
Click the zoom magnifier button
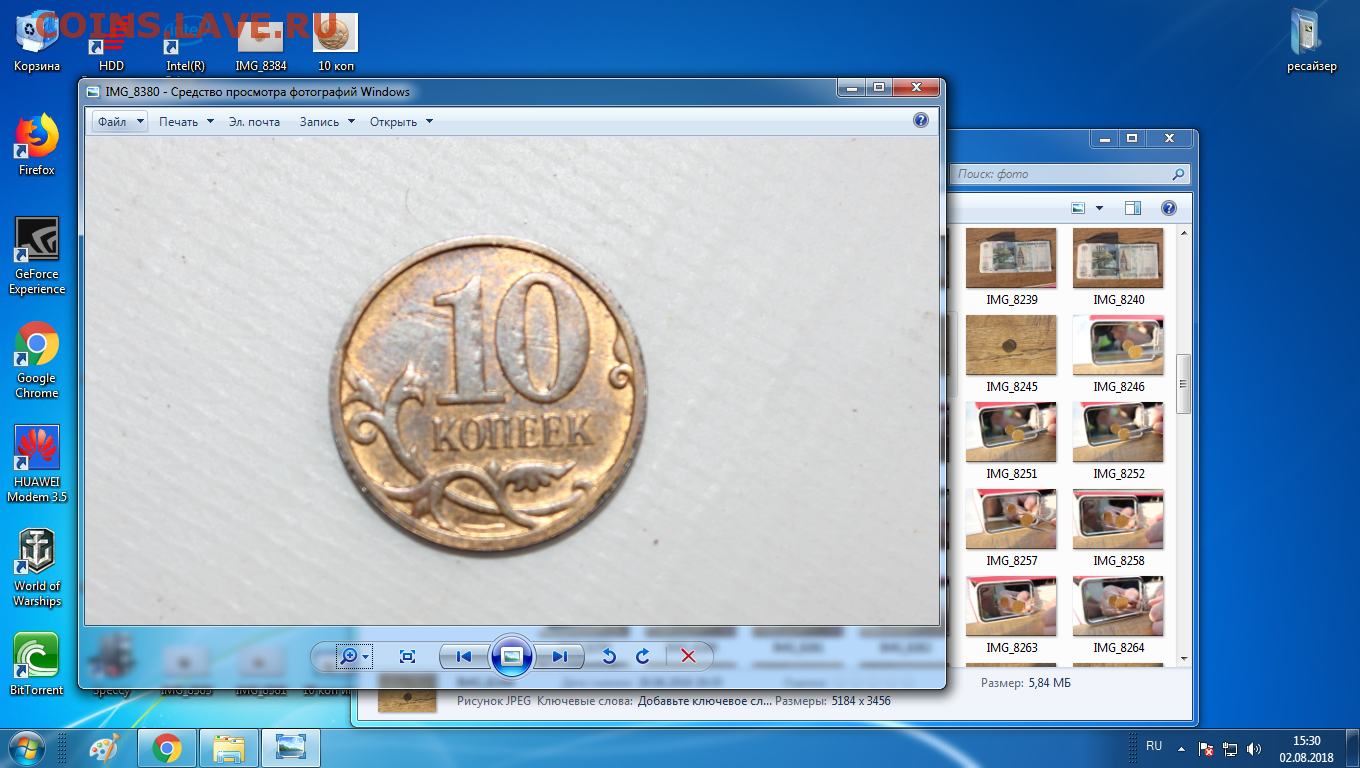[x=349, y=656]
